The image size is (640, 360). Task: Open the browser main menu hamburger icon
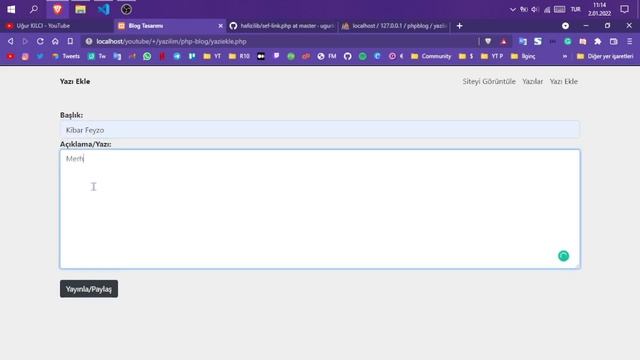coord(630,41)
